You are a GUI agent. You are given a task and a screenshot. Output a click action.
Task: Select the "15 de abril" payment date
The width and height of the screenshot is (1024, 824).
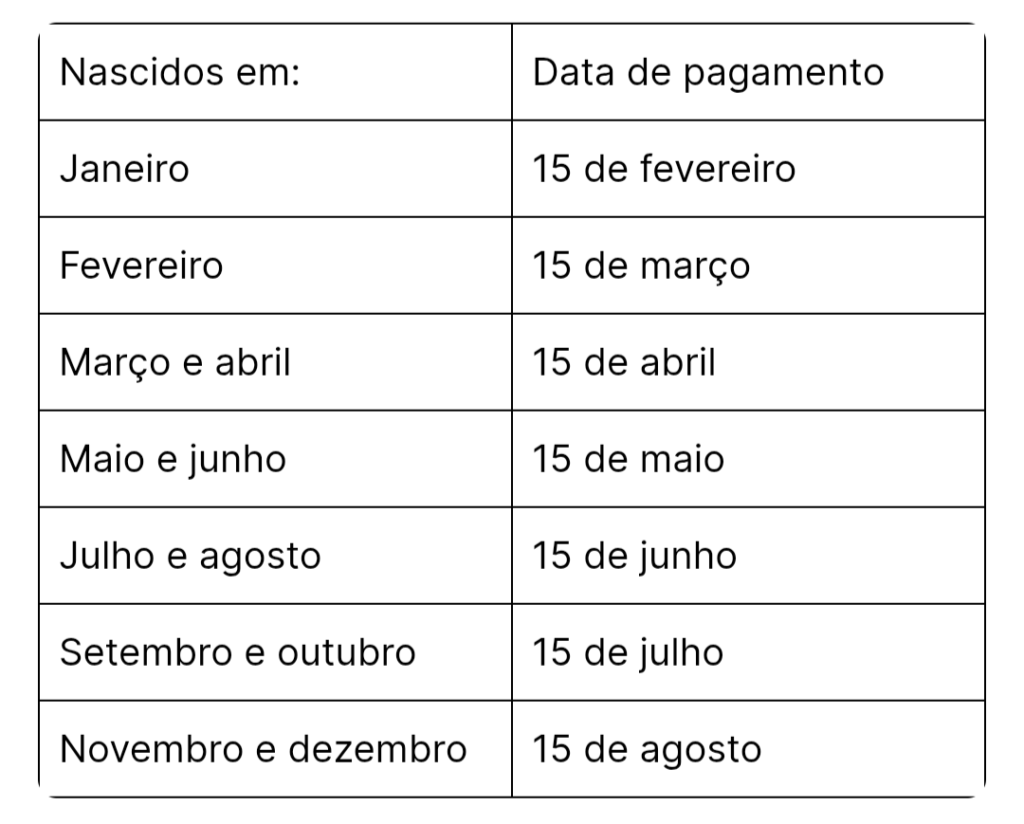624,362
